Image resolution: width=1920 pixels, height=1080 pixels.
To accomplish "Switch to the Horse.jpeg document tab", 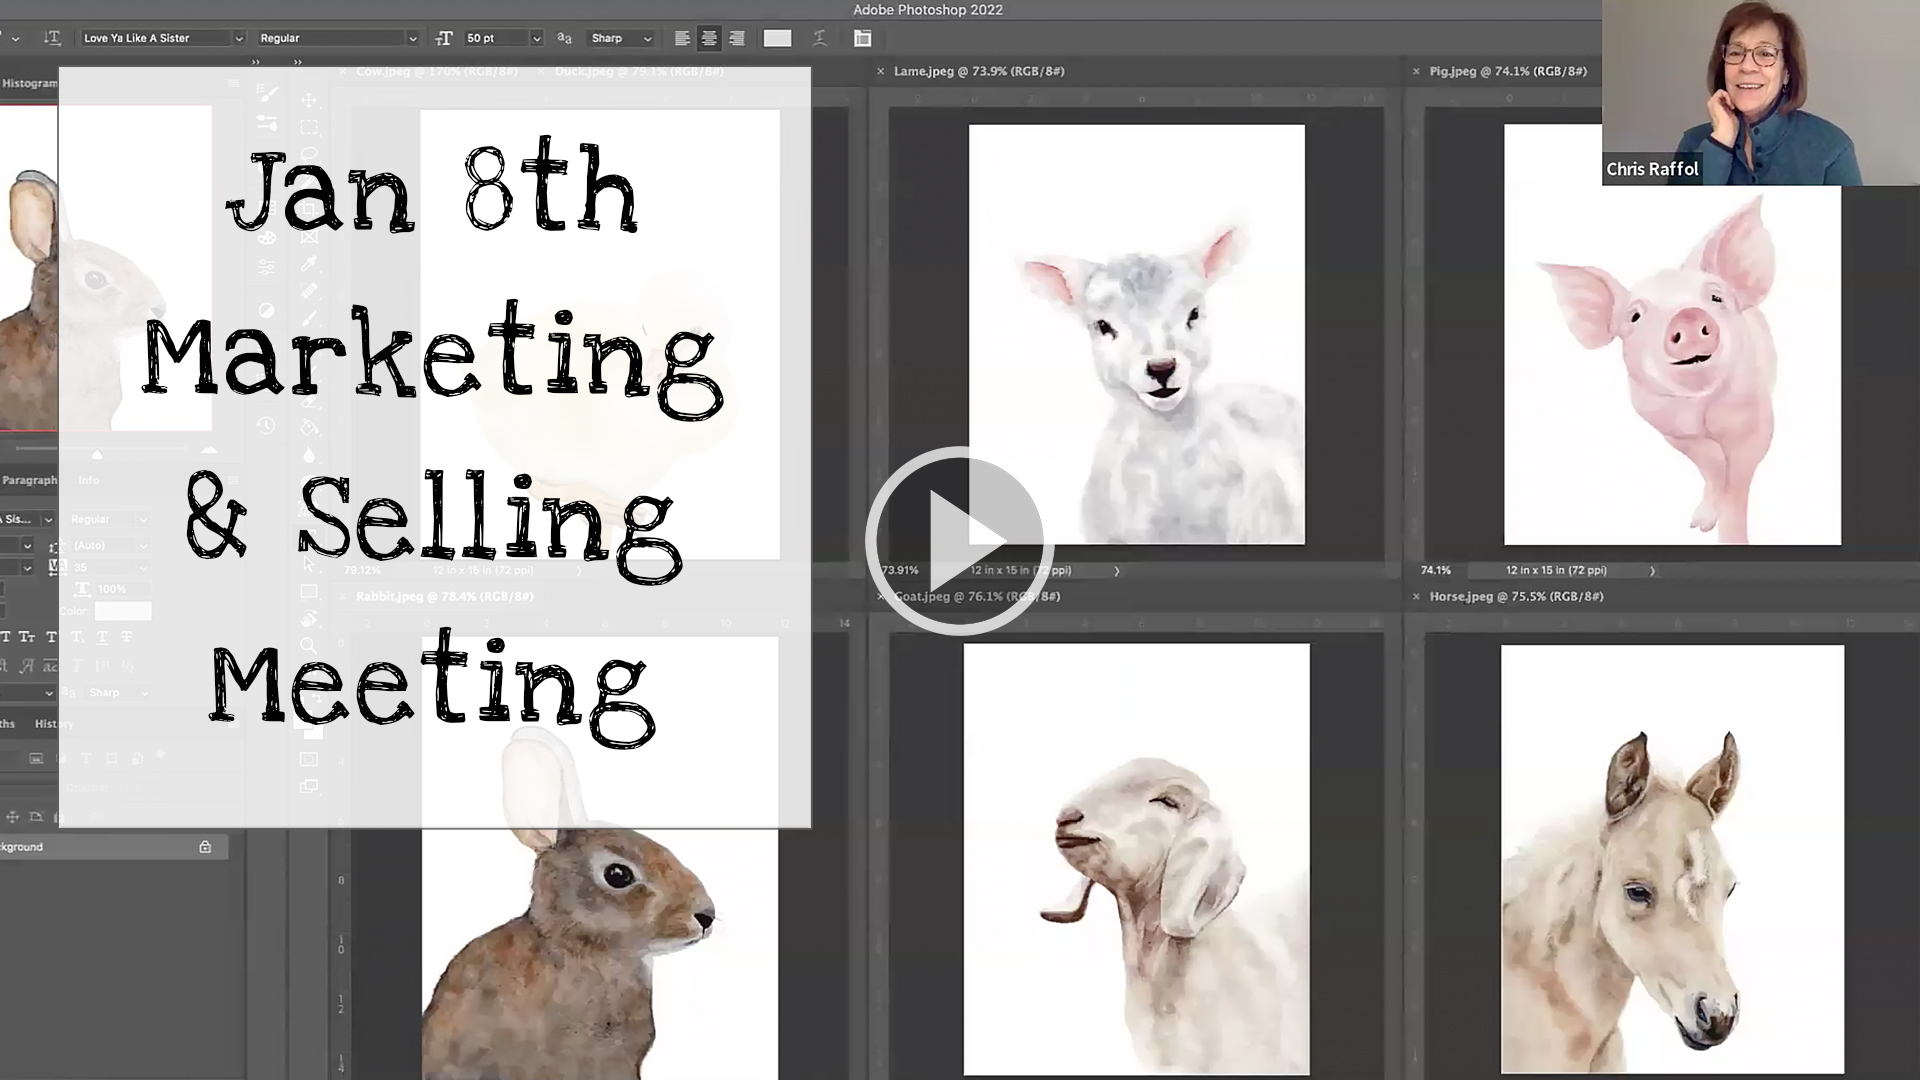I will 1516,596.
